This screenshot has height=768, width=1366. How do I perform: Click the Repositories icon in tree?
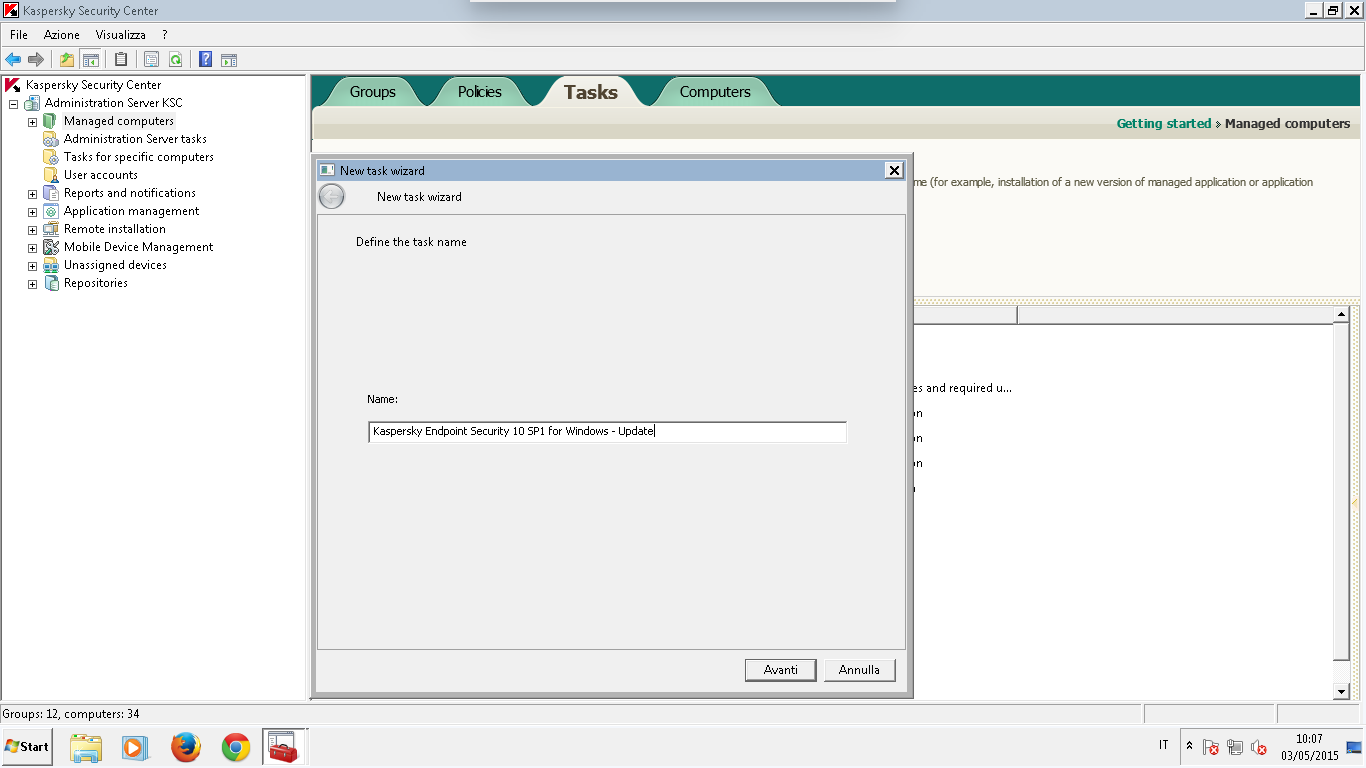51,283
